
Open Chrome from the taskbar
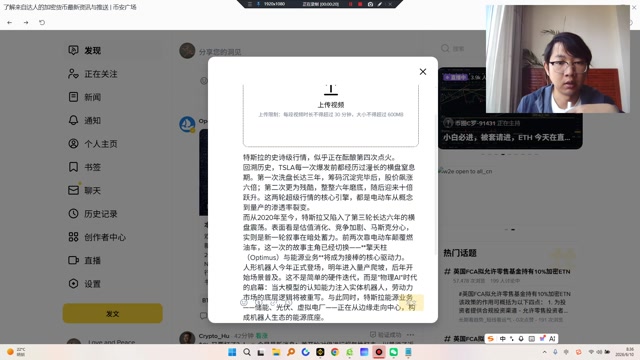335,352
